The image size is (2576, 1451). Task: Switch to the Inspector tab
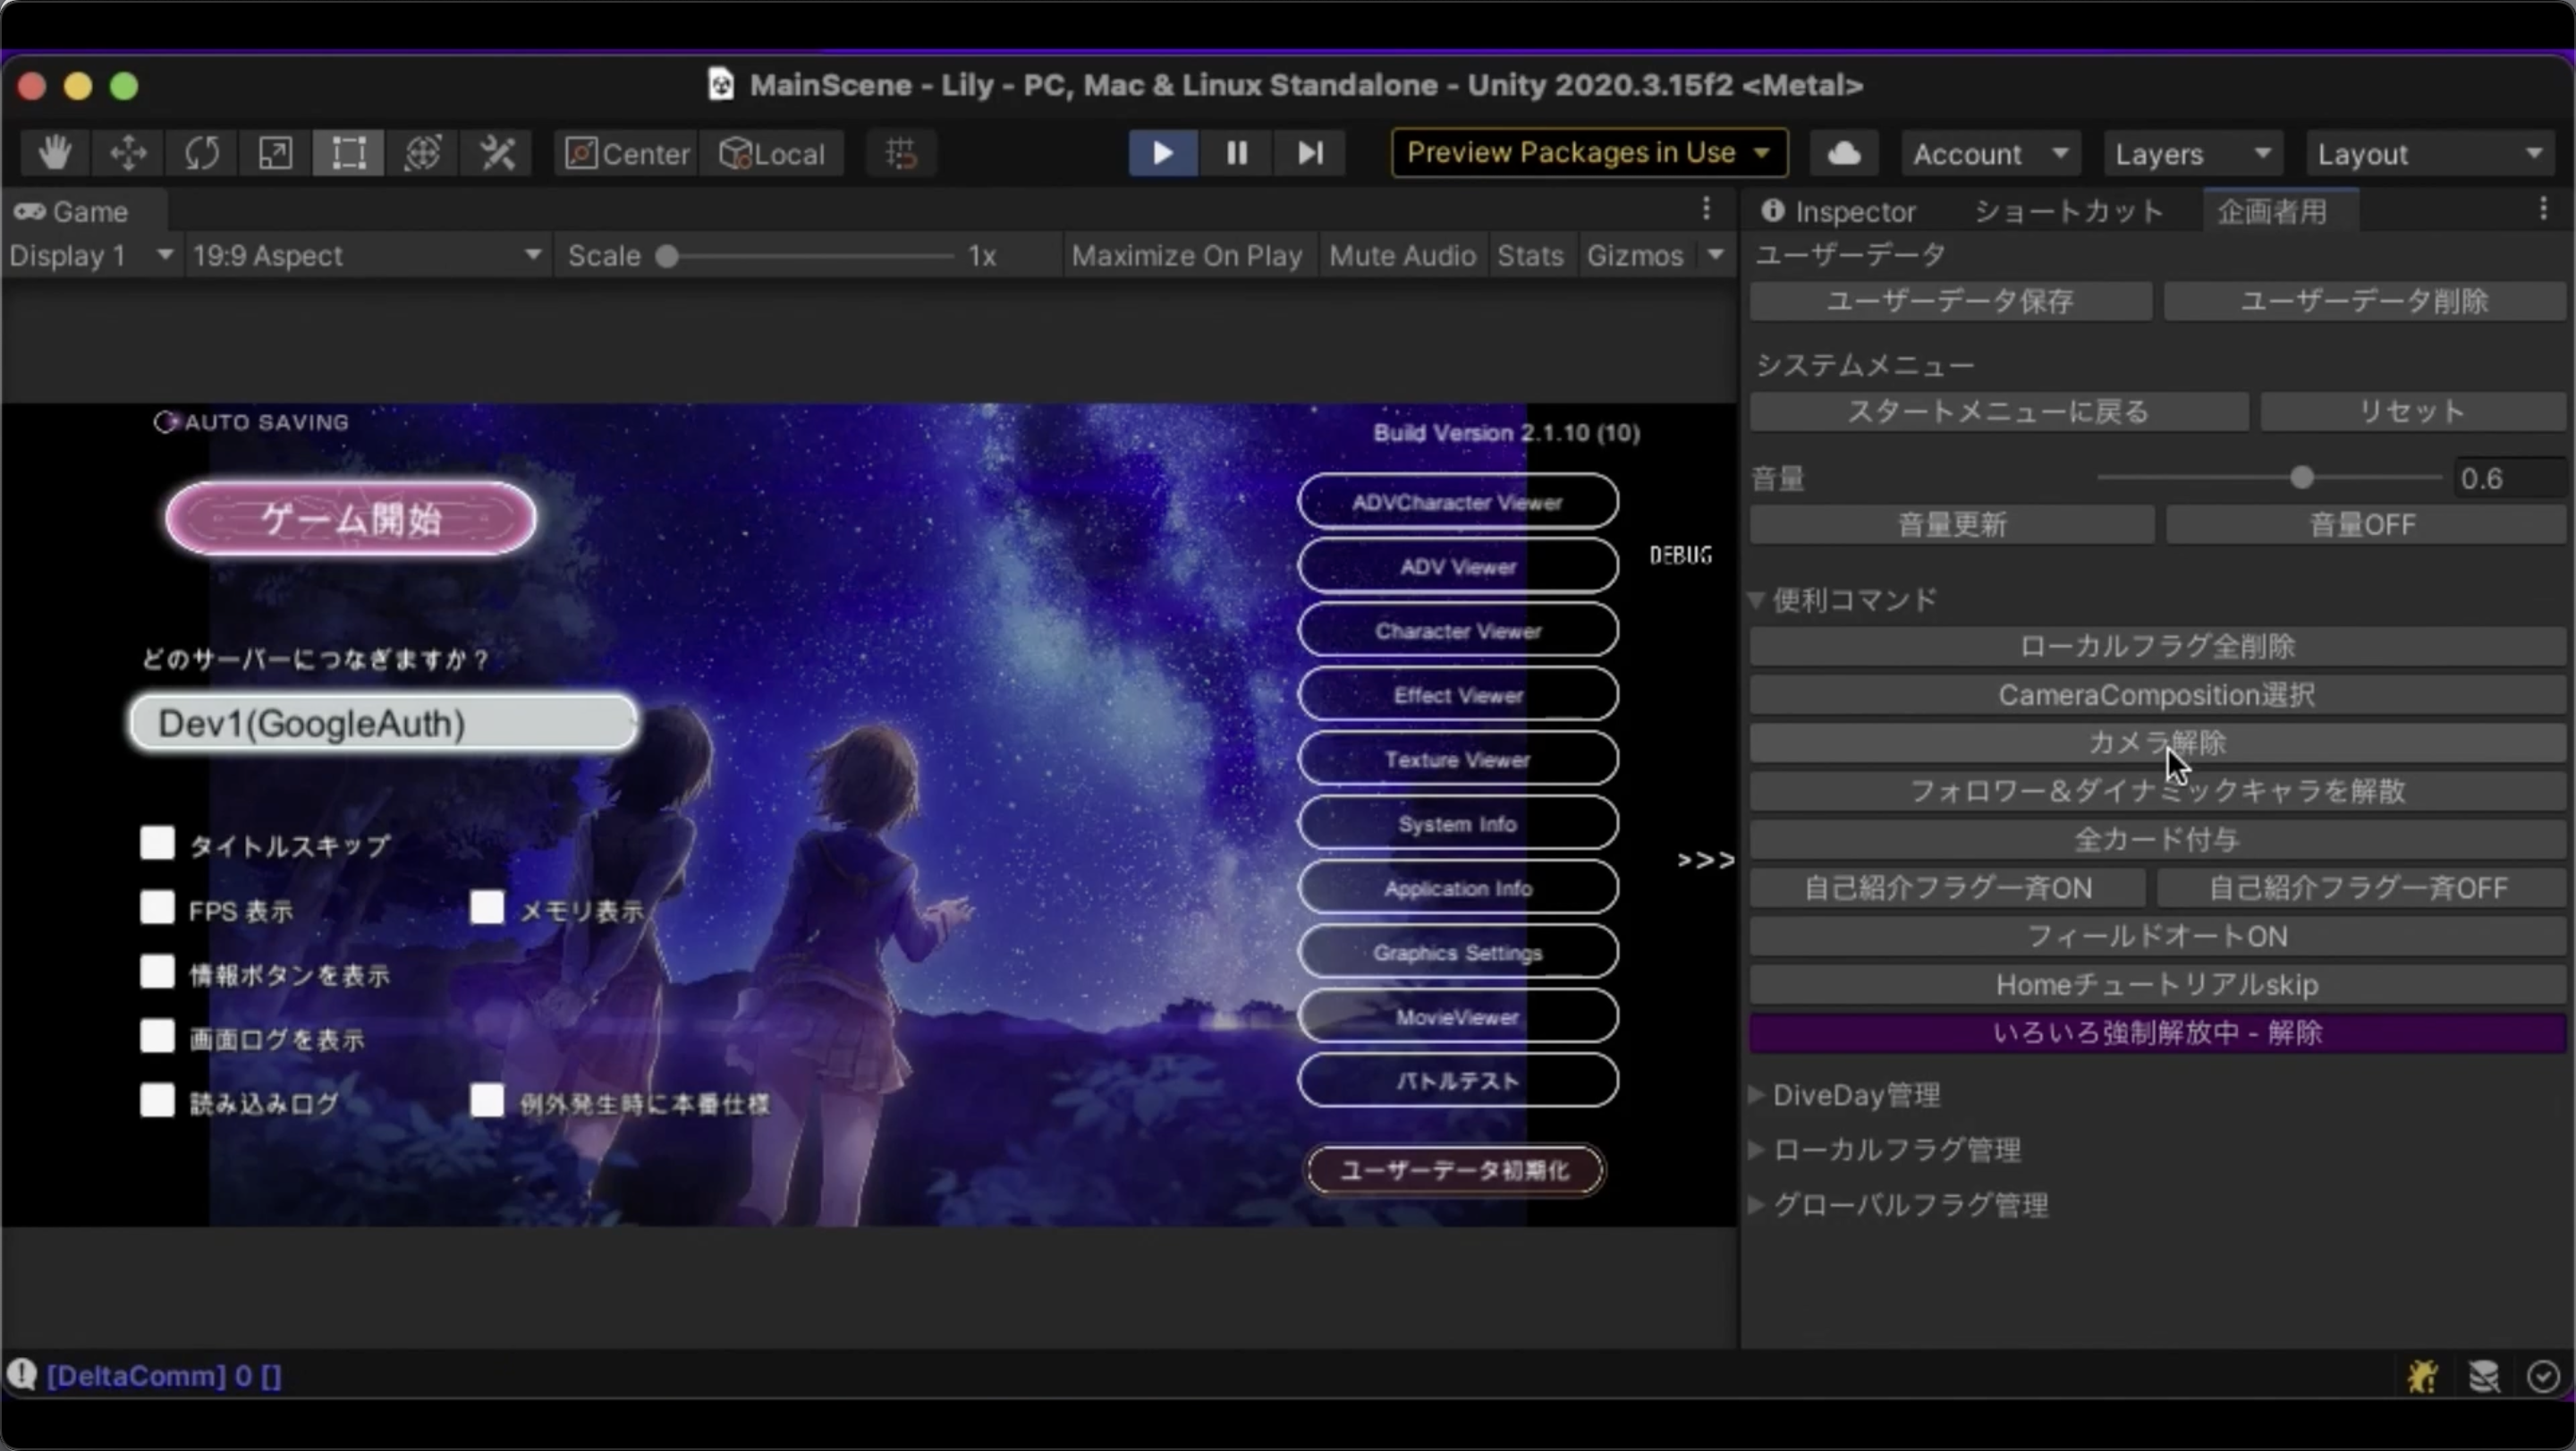1838,212
